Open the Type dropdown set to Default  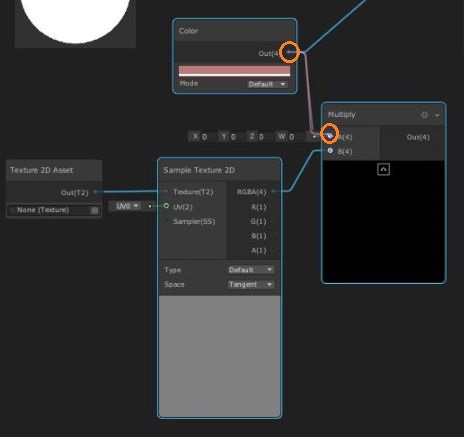point(251,269)
